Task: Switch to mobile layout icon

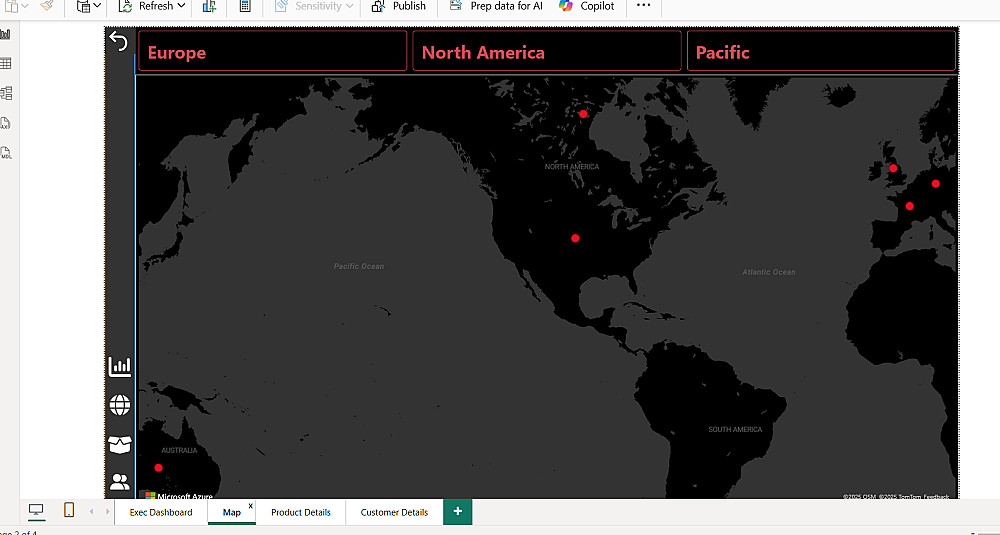Action: tap(69, 509)
